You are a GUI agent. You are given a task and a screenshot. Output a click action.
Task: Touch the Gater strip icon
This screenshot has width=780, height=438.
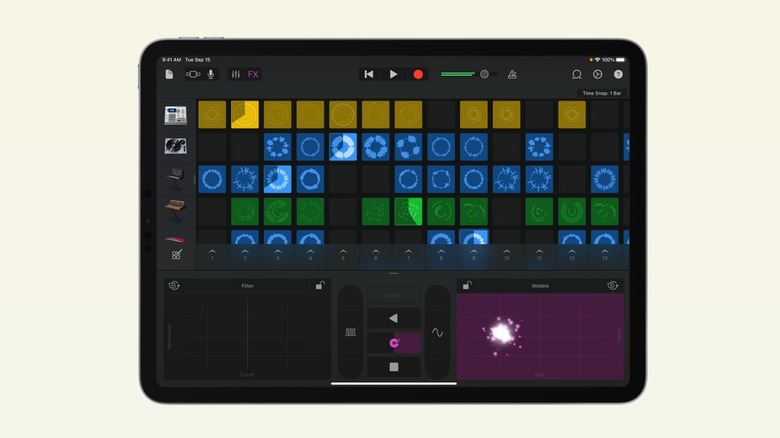coord(350,332)
